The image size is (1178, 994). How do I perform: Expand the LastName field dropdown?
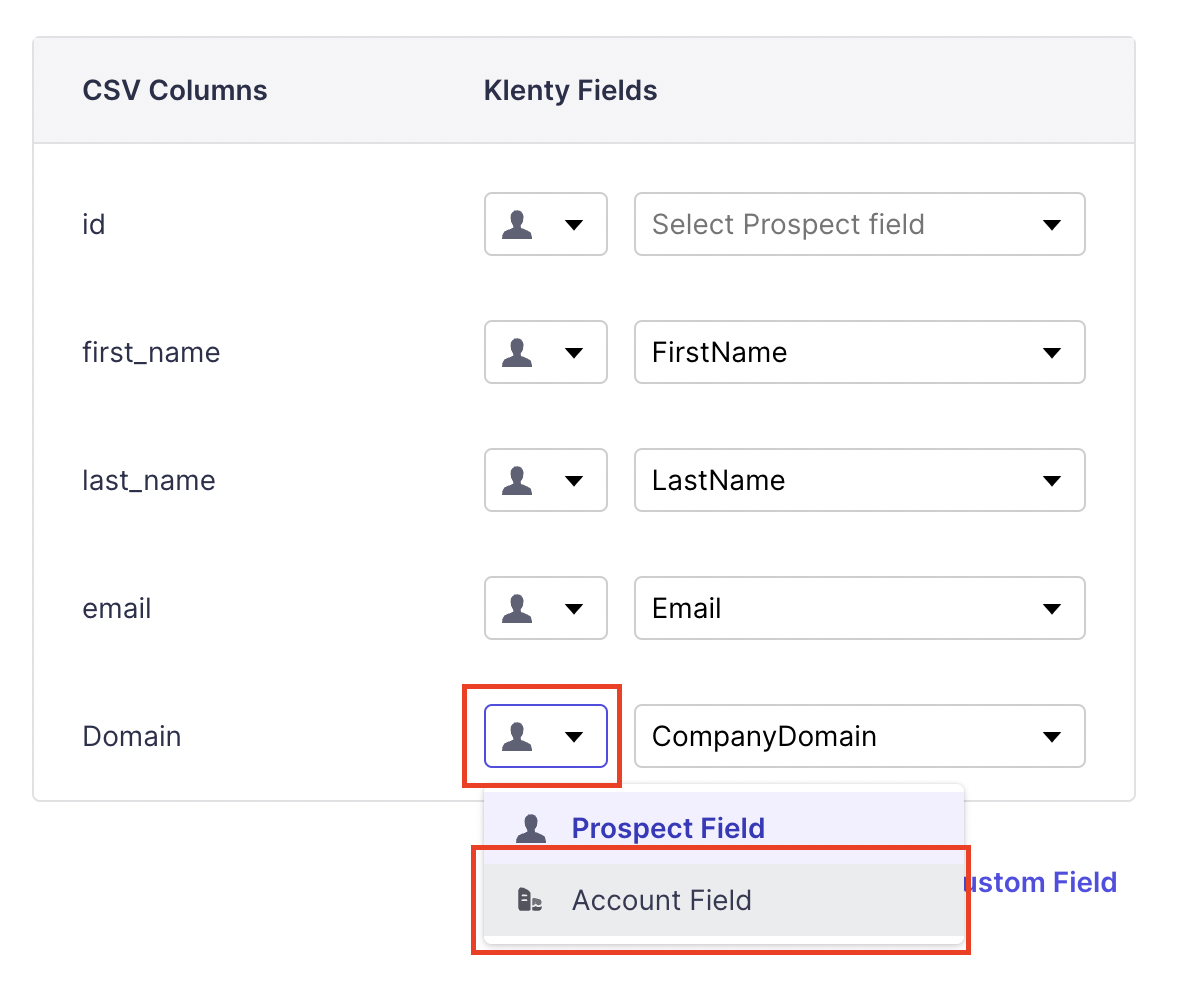pos(859,480)
